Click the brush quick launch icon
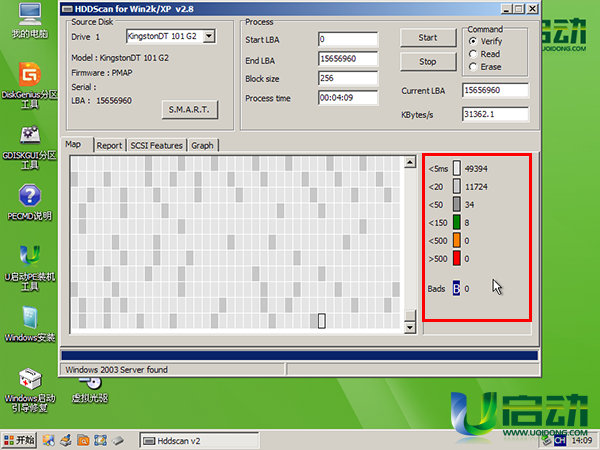The width and height of the screenshot is (600, 450). 66,440
